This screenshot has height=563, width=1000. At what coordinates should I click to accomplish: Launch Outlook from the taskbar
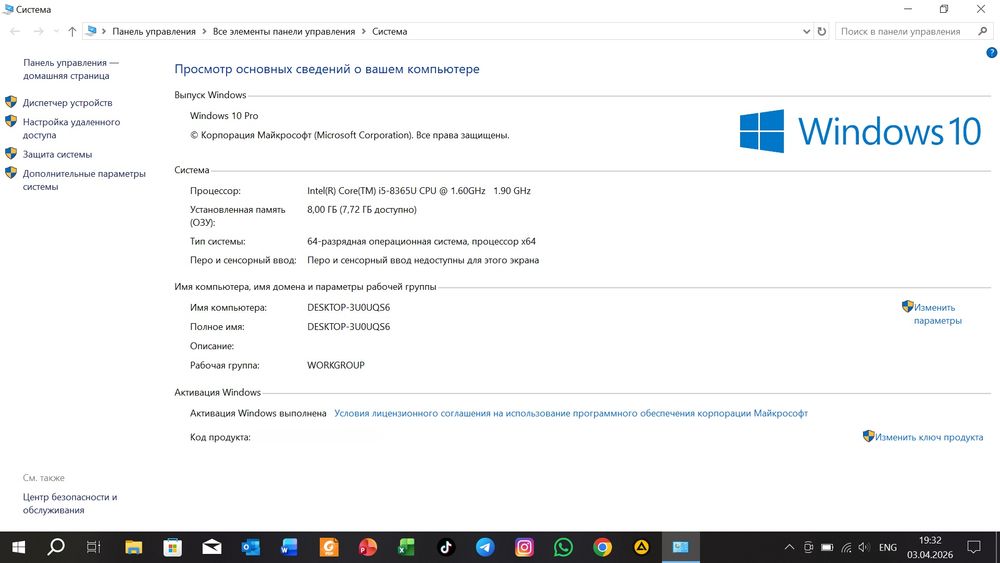[251, 547]
